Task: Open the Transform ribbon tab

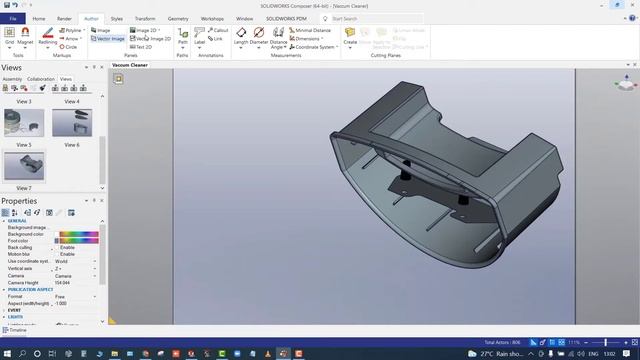Action: click(145, 18)
